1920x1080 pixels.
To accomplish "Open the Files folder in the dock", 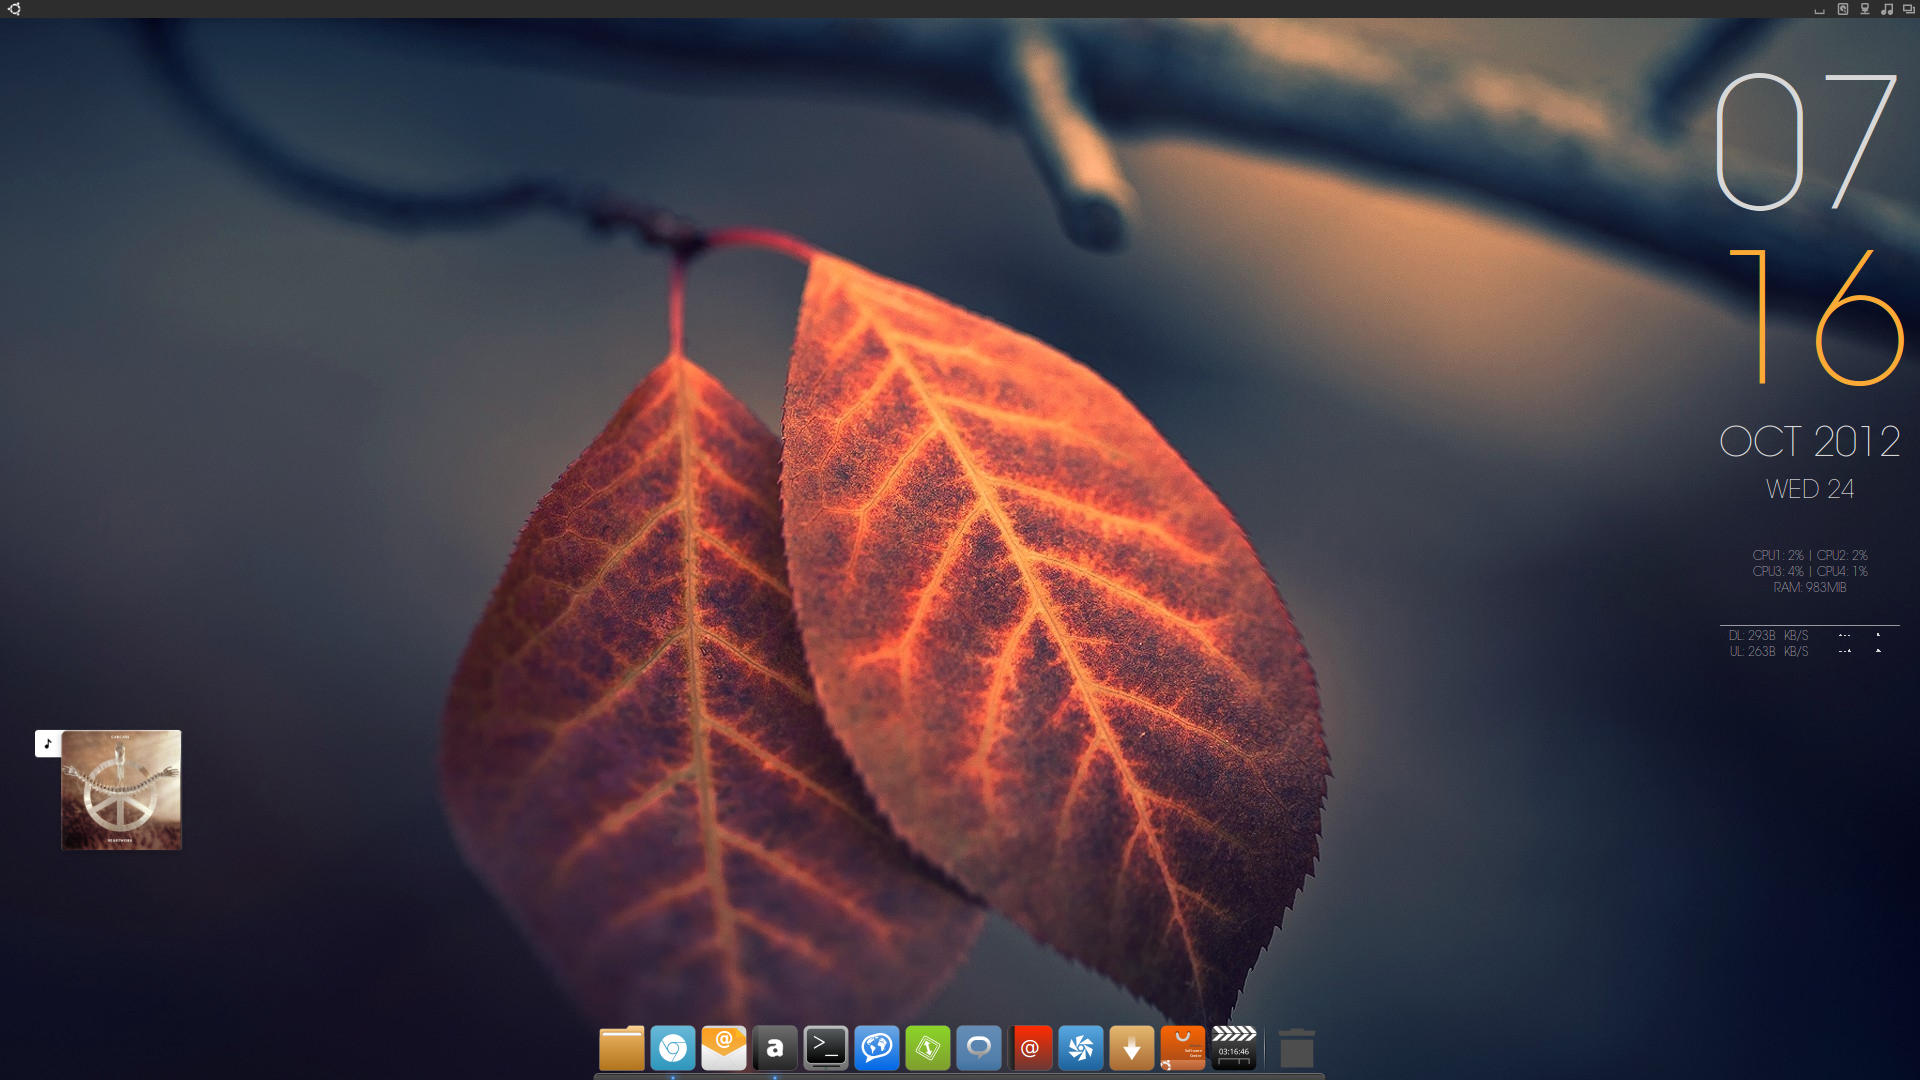I will pos(621,1048).
